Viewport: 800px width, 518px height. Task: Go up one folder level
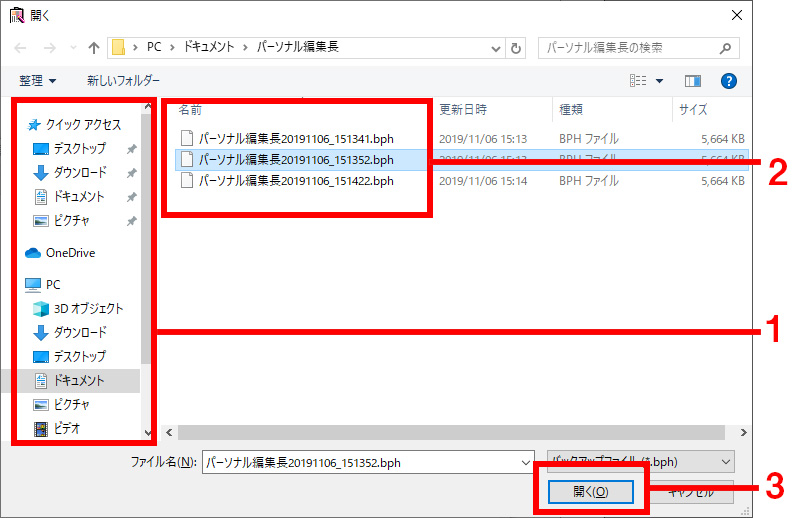coord(94,48)
